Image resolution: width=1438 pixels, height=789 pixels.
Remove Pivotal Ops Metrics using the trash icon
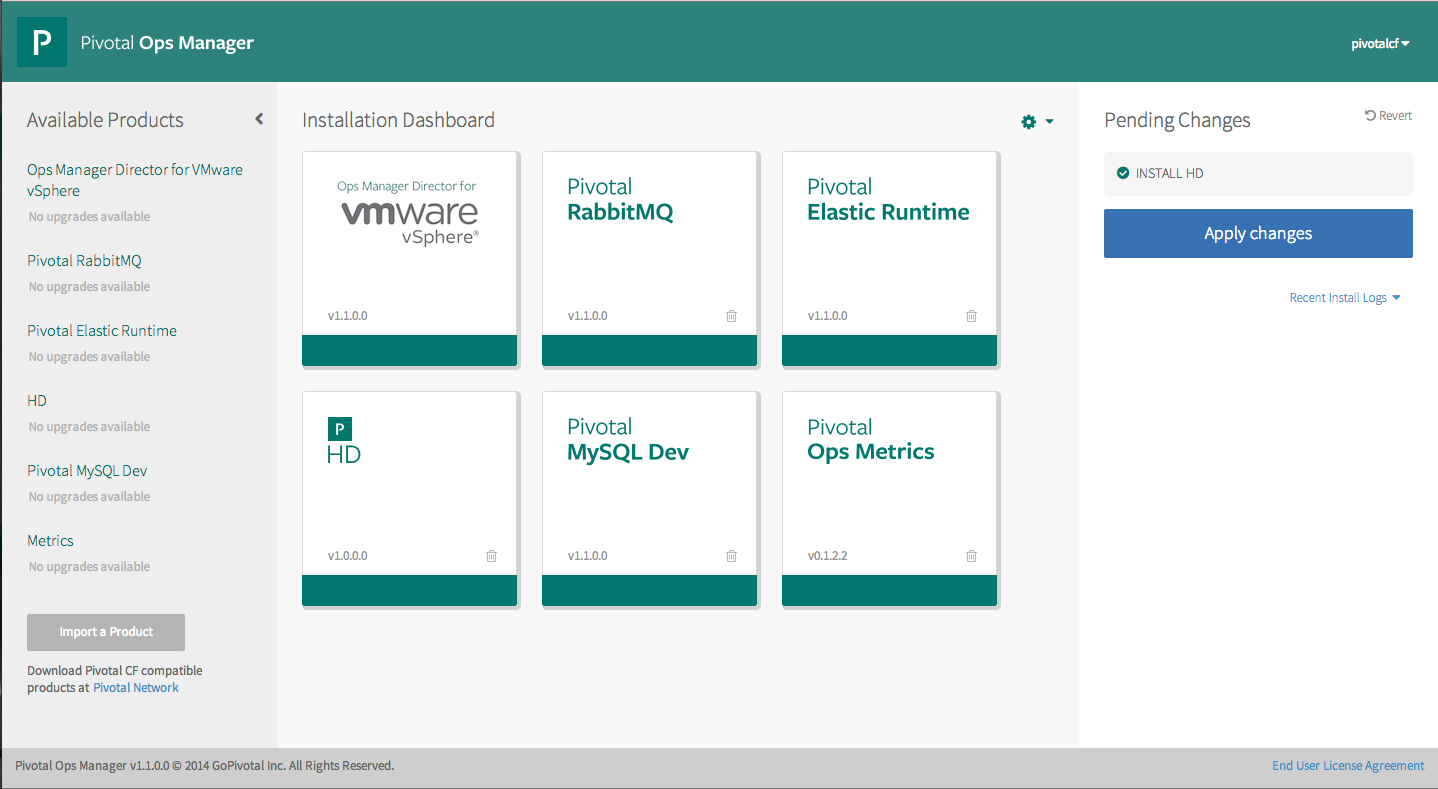point(971,556)
